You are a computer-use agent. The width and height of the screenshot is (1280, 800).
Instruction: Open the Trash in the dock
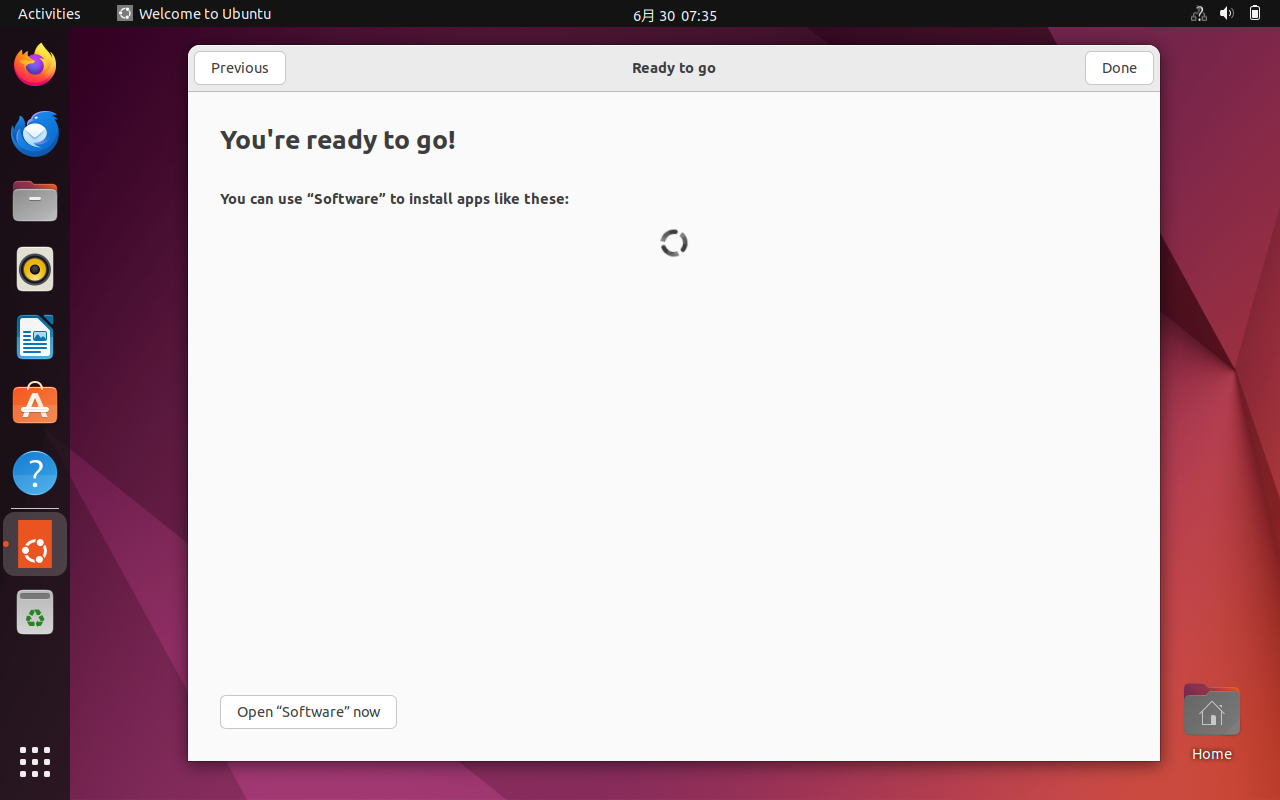(x=35, y=612)
